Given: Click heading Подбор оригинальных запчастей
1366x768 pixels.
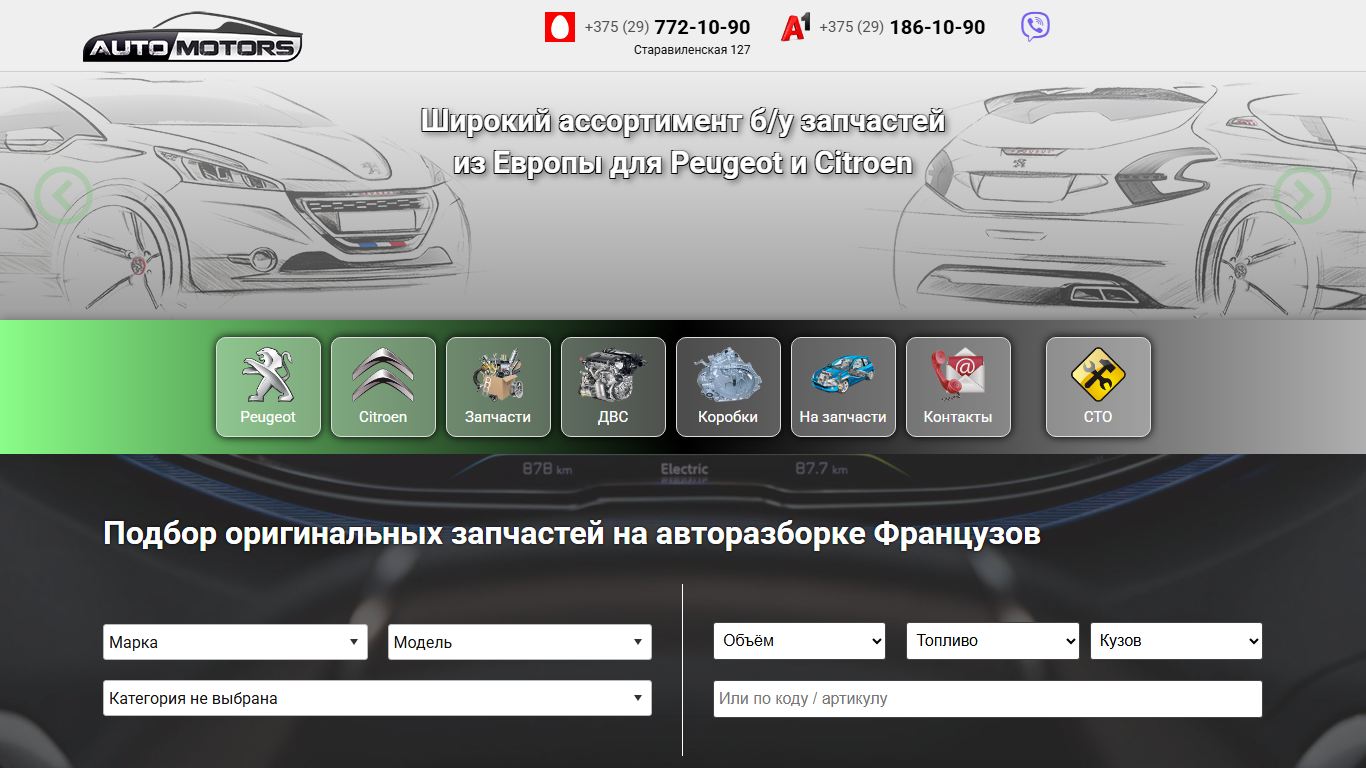Looking at the screenshot, I should pyautogui.click(x=572, y=533).
